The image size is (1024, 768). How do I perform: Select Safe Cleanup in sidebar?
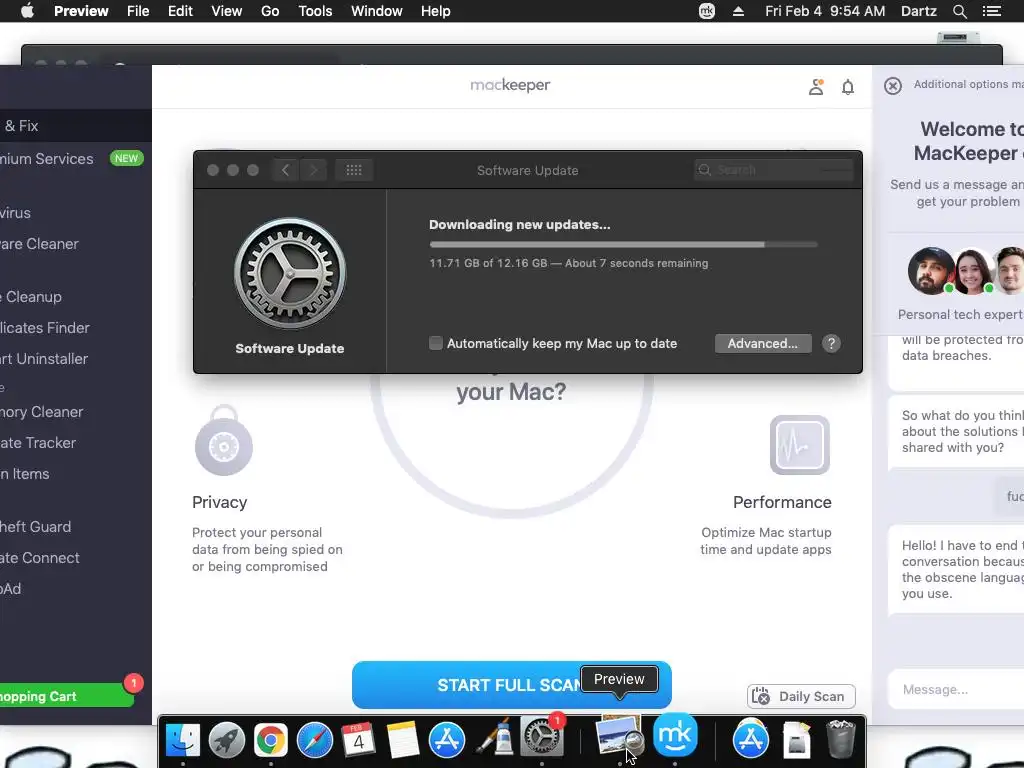tap(76, 296)
